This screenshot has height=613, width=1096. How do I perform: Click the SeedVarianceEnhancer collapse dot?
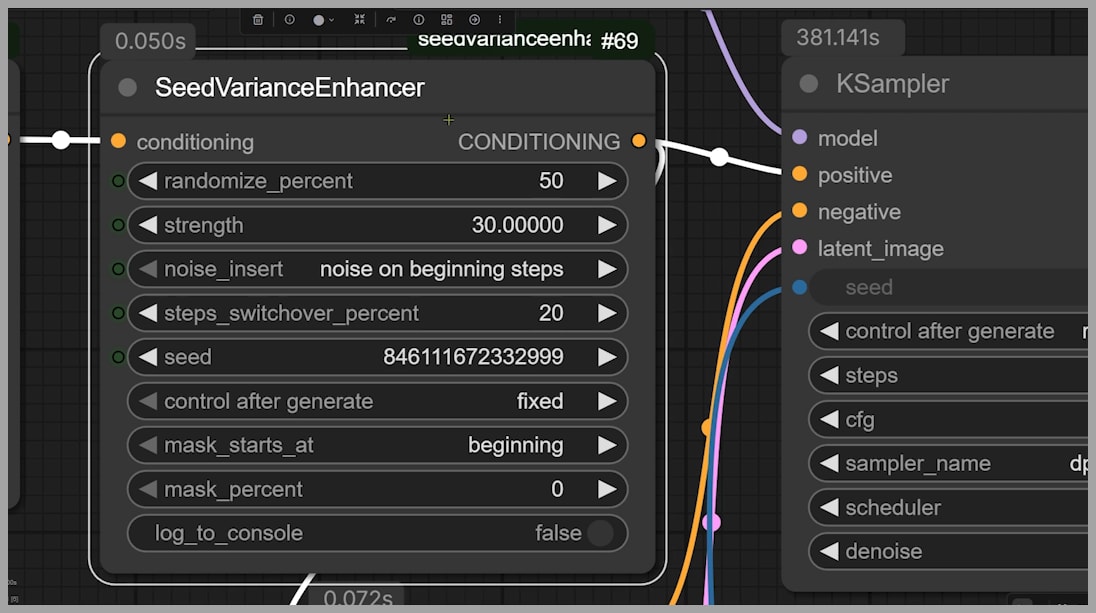[x=127, y=88]
